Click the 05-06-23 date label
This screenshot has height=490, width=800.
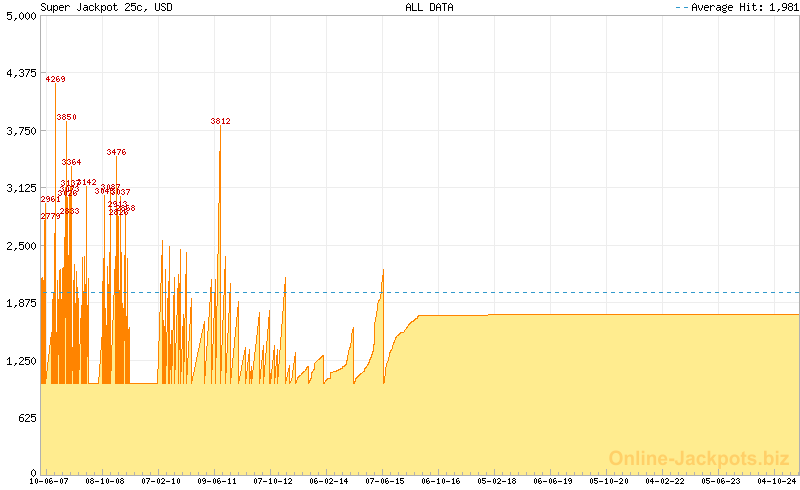pyautogui.click(x=720, y=481)
